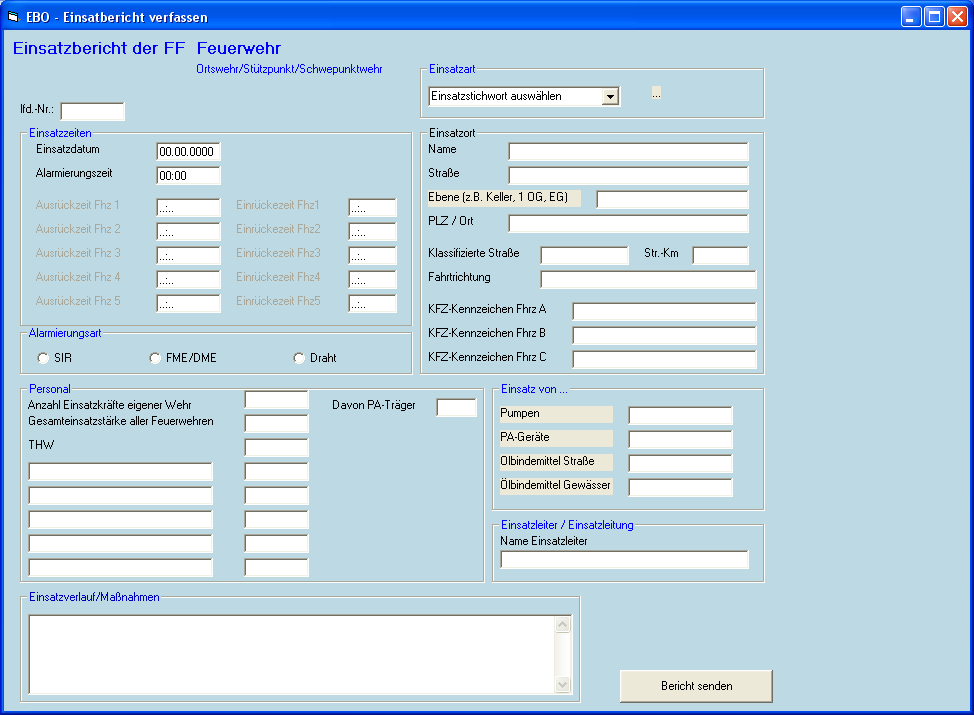Click scroll down arrow in Einsatzverlauf text area

[562, 685]
